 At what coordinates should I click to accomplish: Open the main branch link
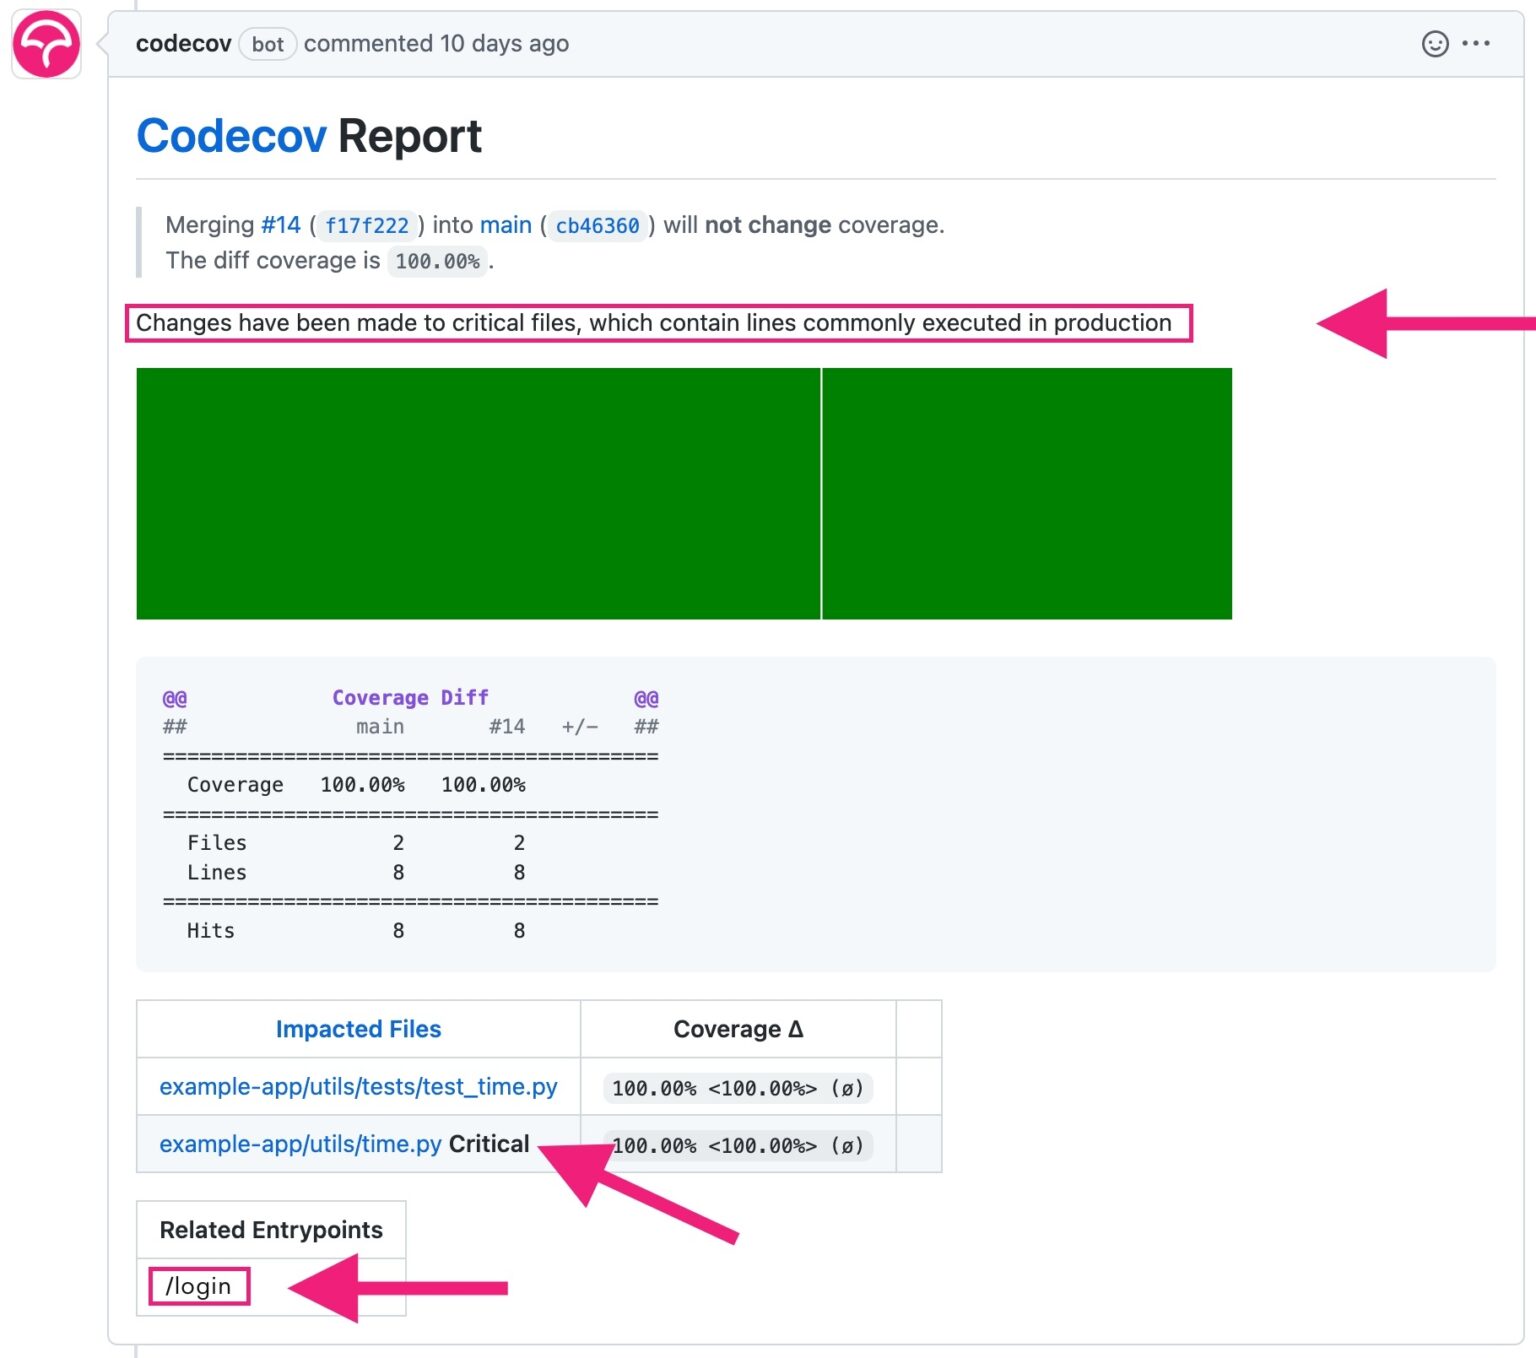click(x=505, y=225)
